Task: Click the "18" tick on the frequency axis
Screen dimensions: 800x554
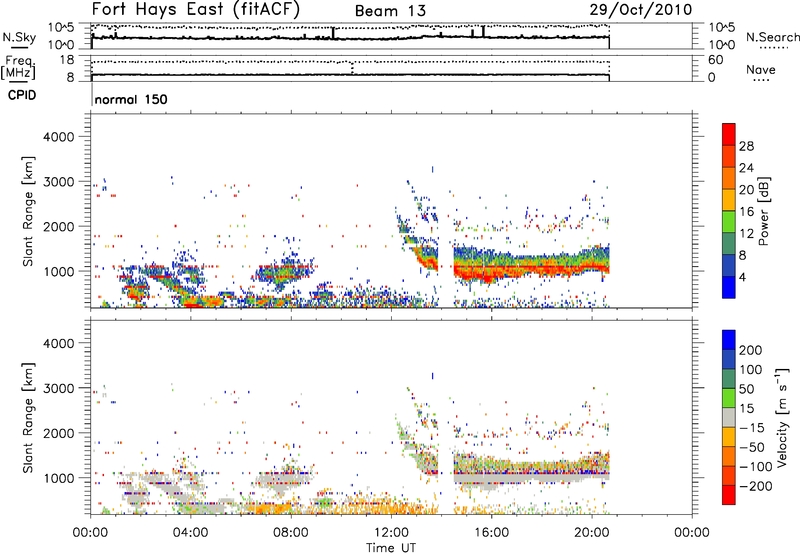Action: 67,60
